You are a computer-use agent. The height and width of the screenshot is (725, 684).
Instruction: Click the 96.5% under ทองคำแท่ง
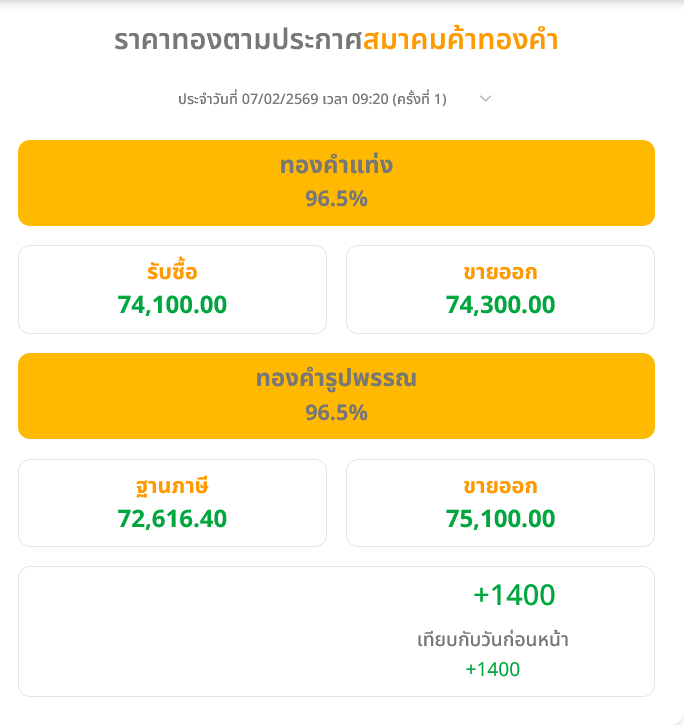[336, 198]
